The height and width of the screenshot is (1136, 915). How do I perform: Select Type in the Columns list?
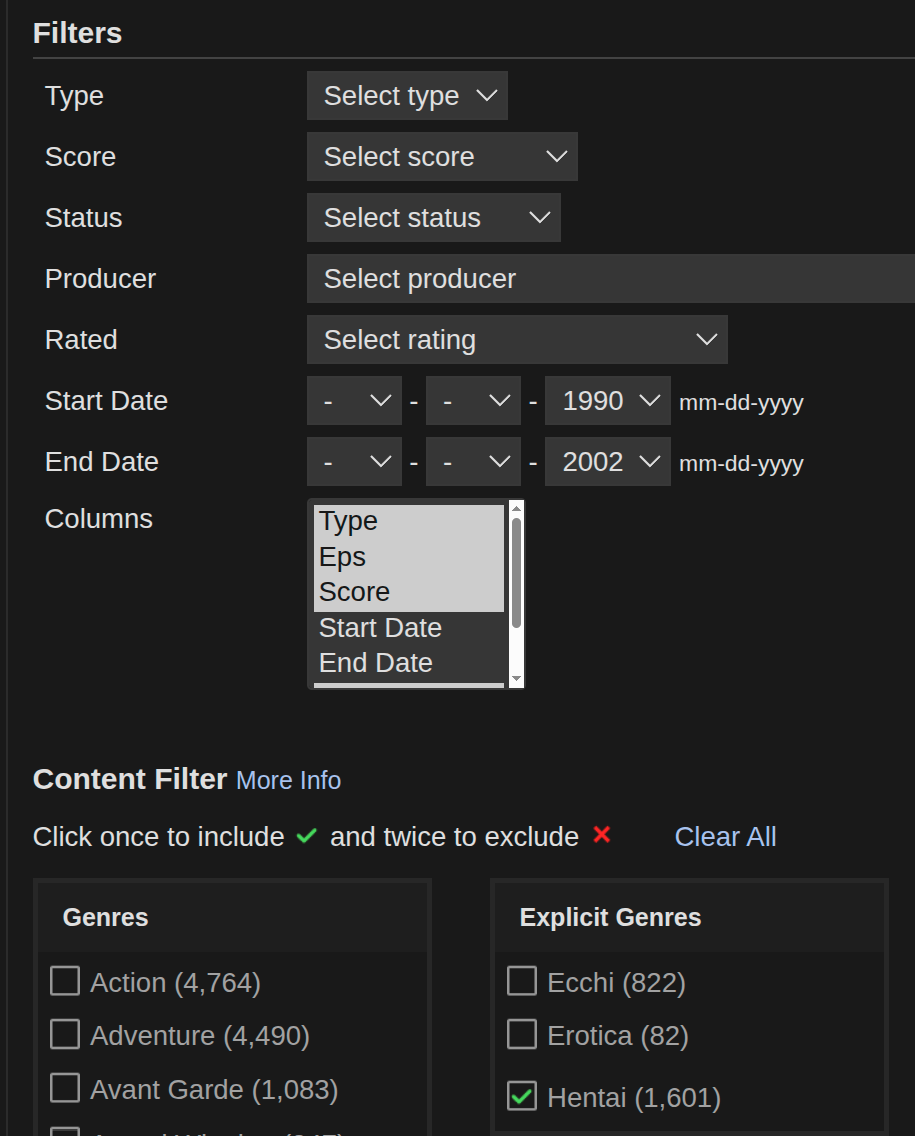409,522
